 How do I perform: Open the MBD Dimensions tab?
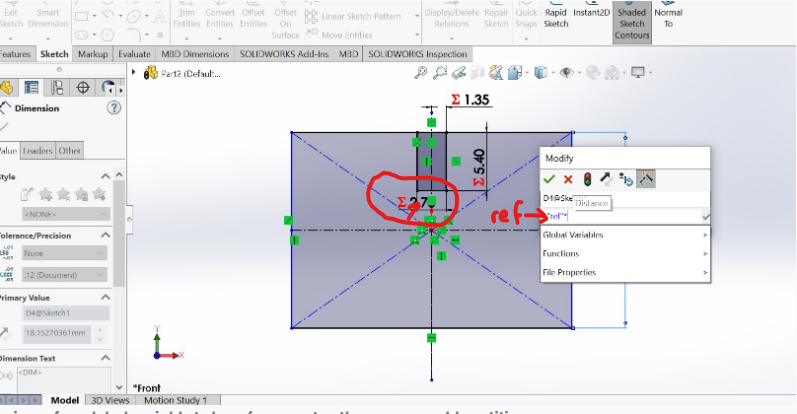click(x=195, y=54)
